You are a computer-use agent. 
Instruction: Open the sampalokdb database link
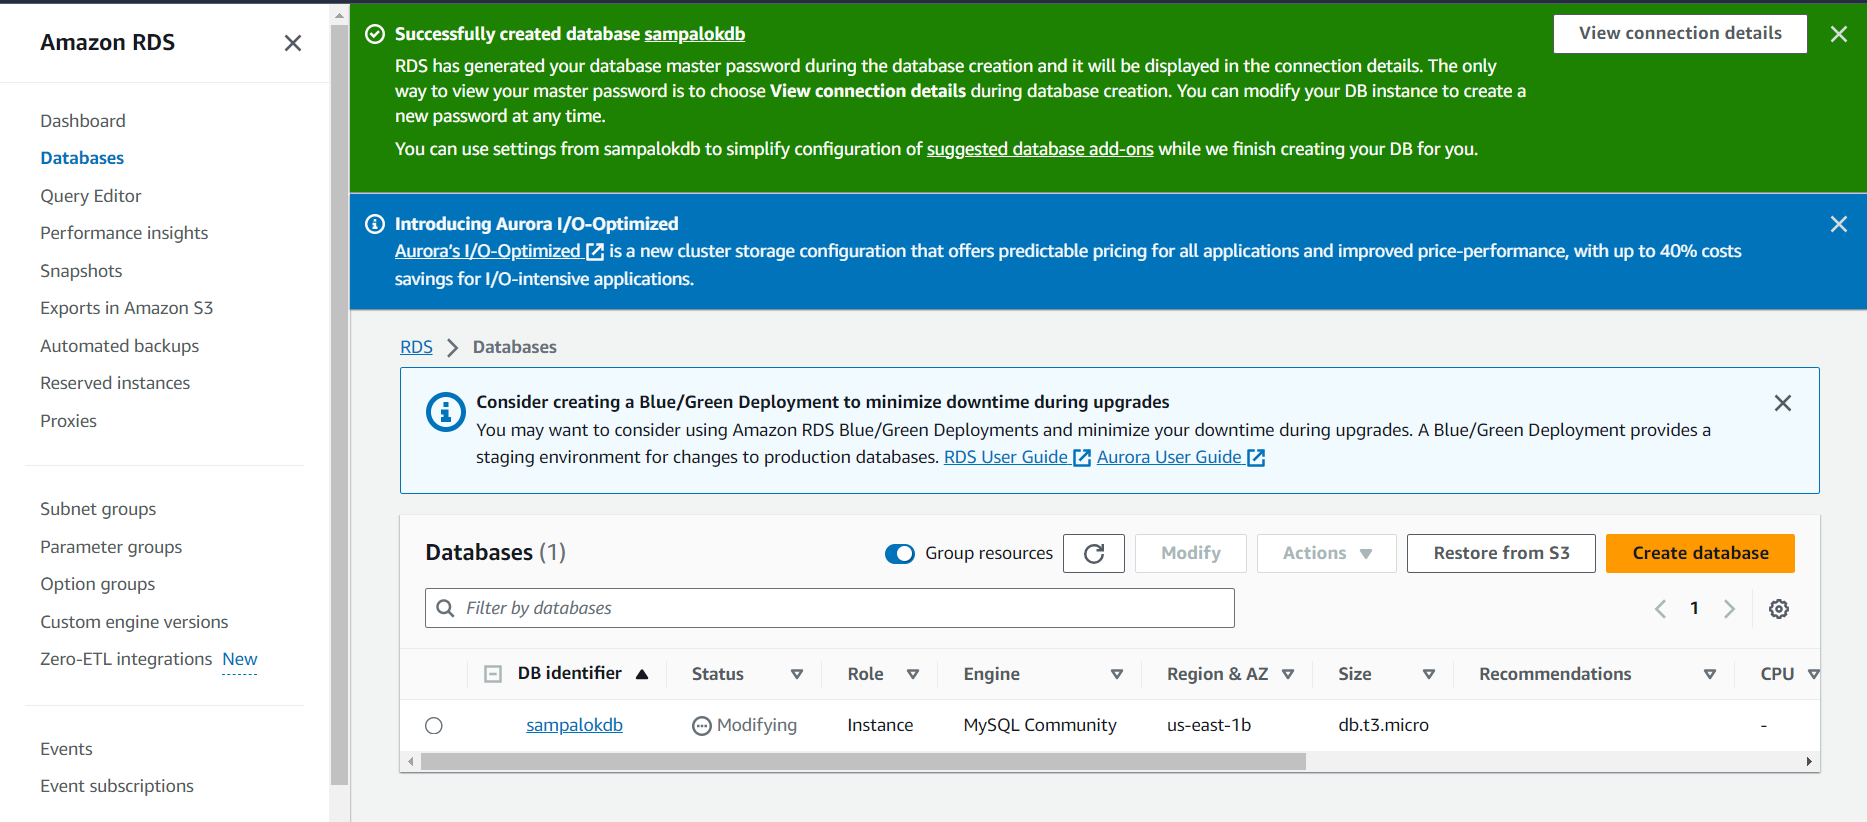pyautogui.click(x=574, y=725)
